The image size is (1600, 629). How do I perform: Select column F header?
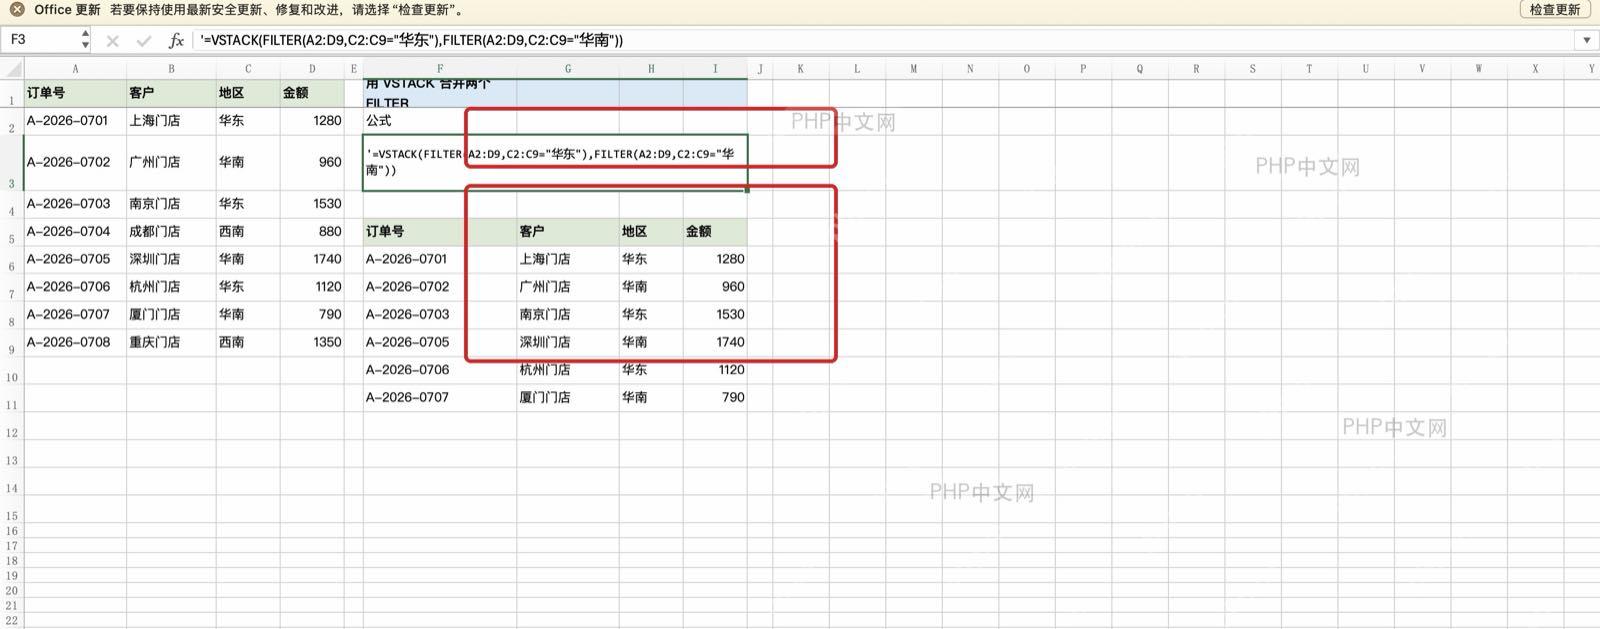coord(440,69)
